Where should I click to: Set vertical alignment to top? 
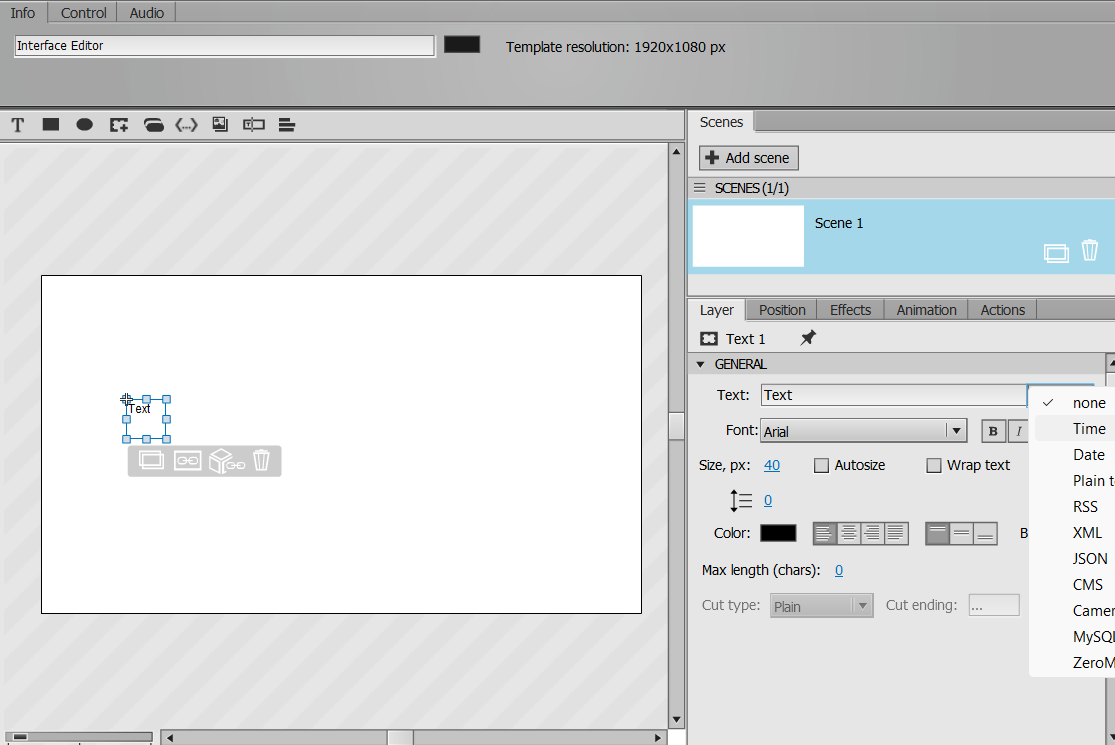click(938, 533)
